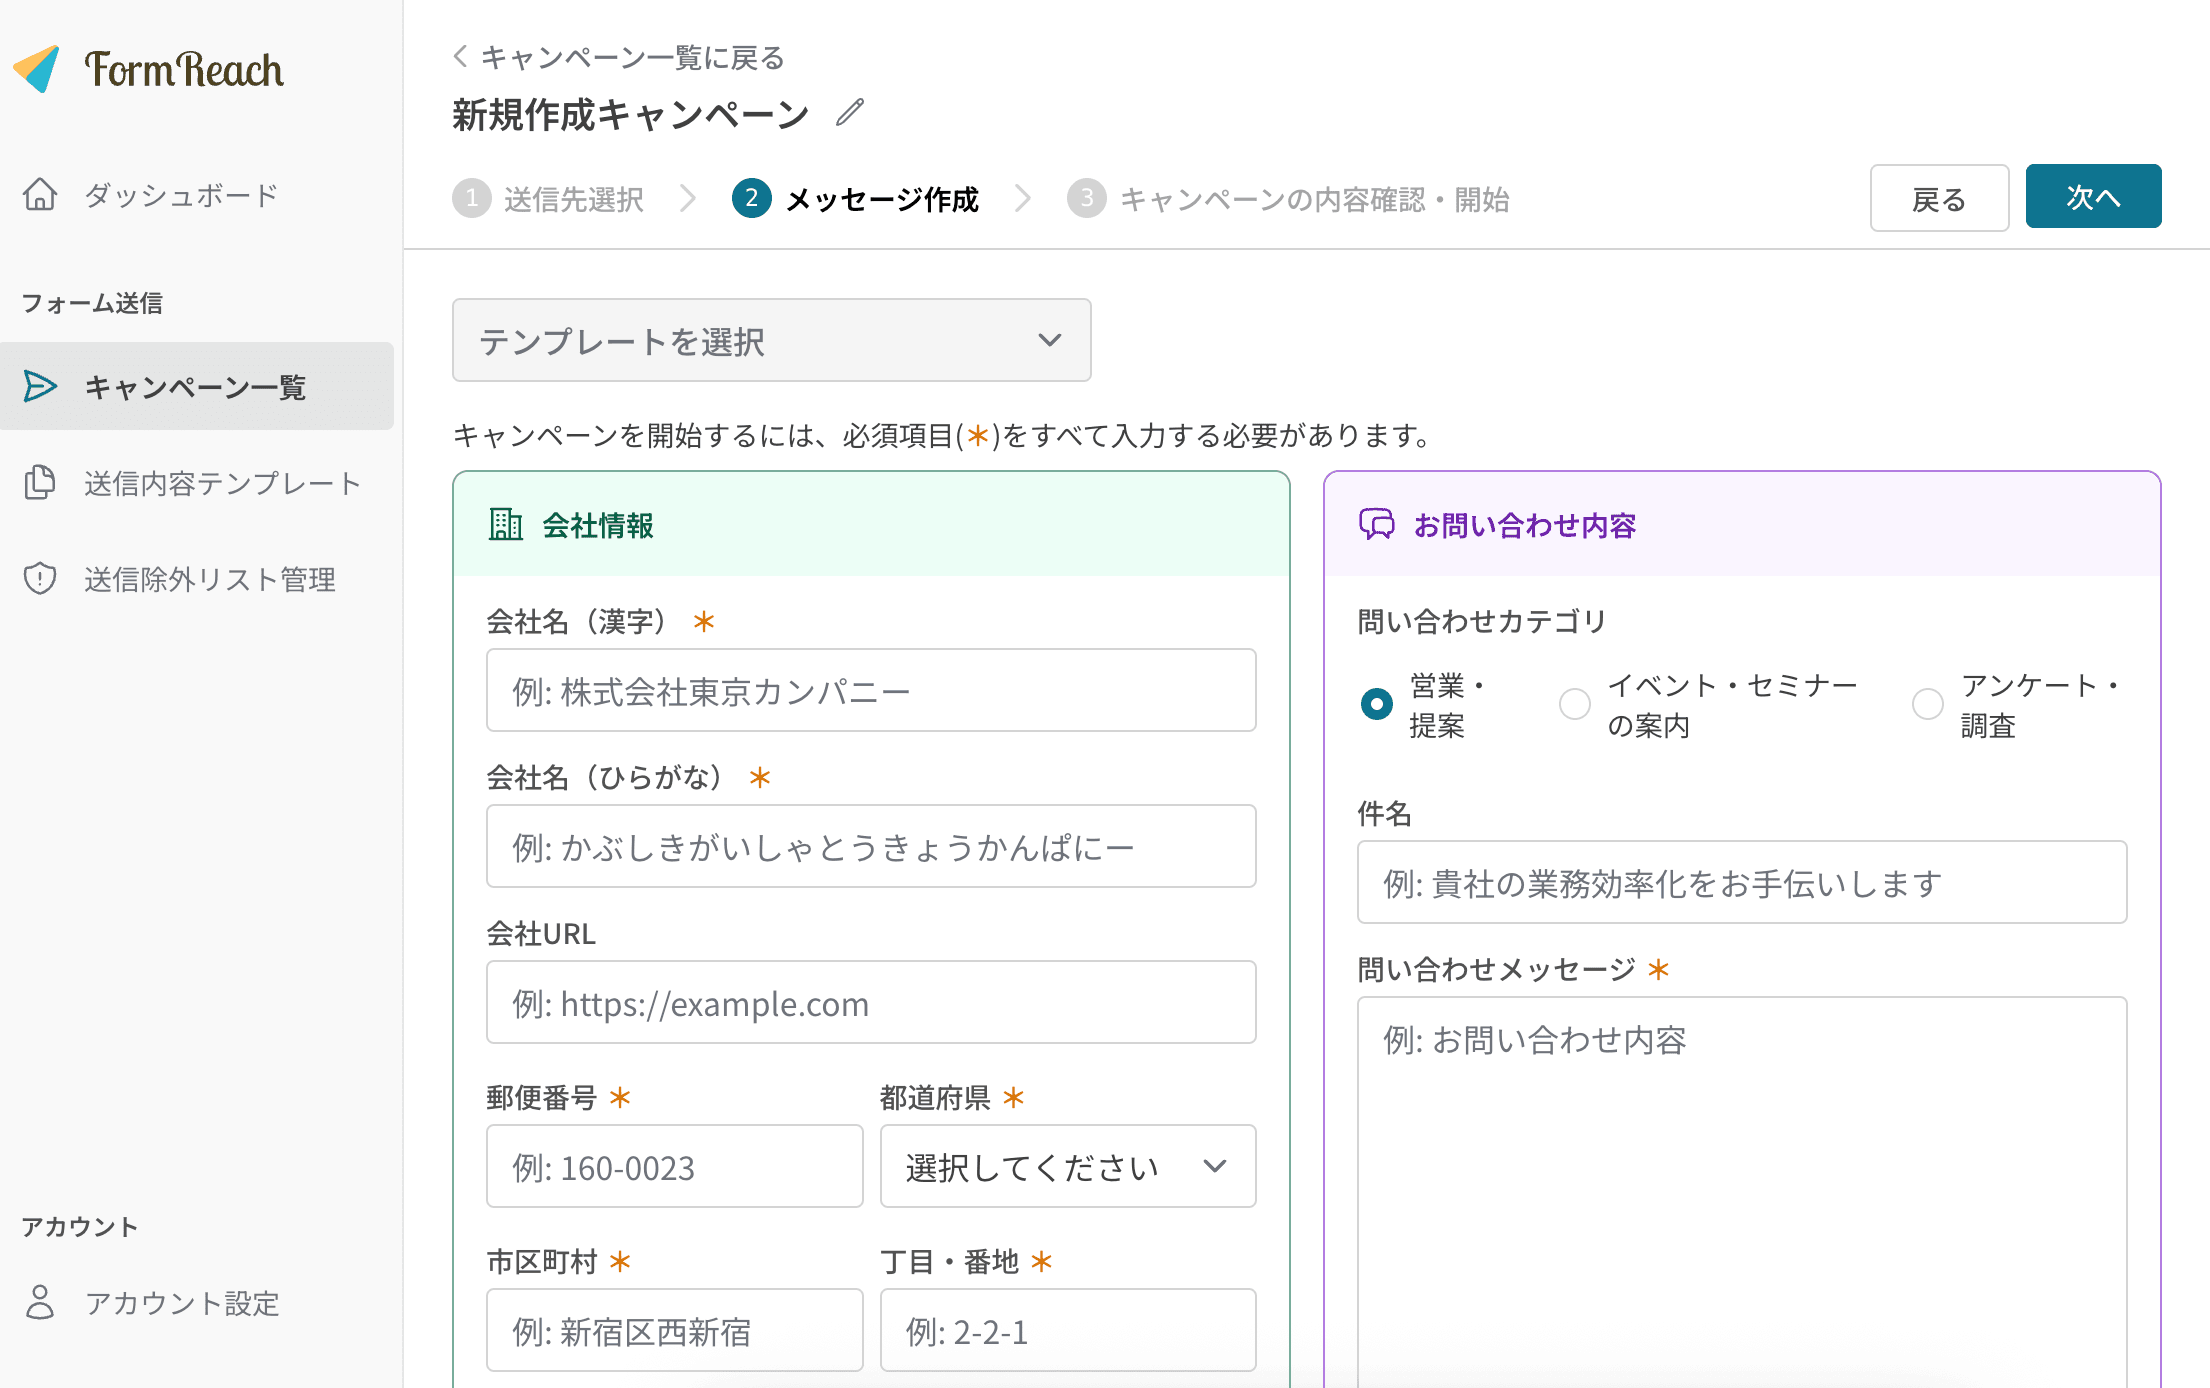Viewport: 2210px width, 1388px height.
Task: Click the document icon for 送信内容テンプレート
Action: (40, 483)
